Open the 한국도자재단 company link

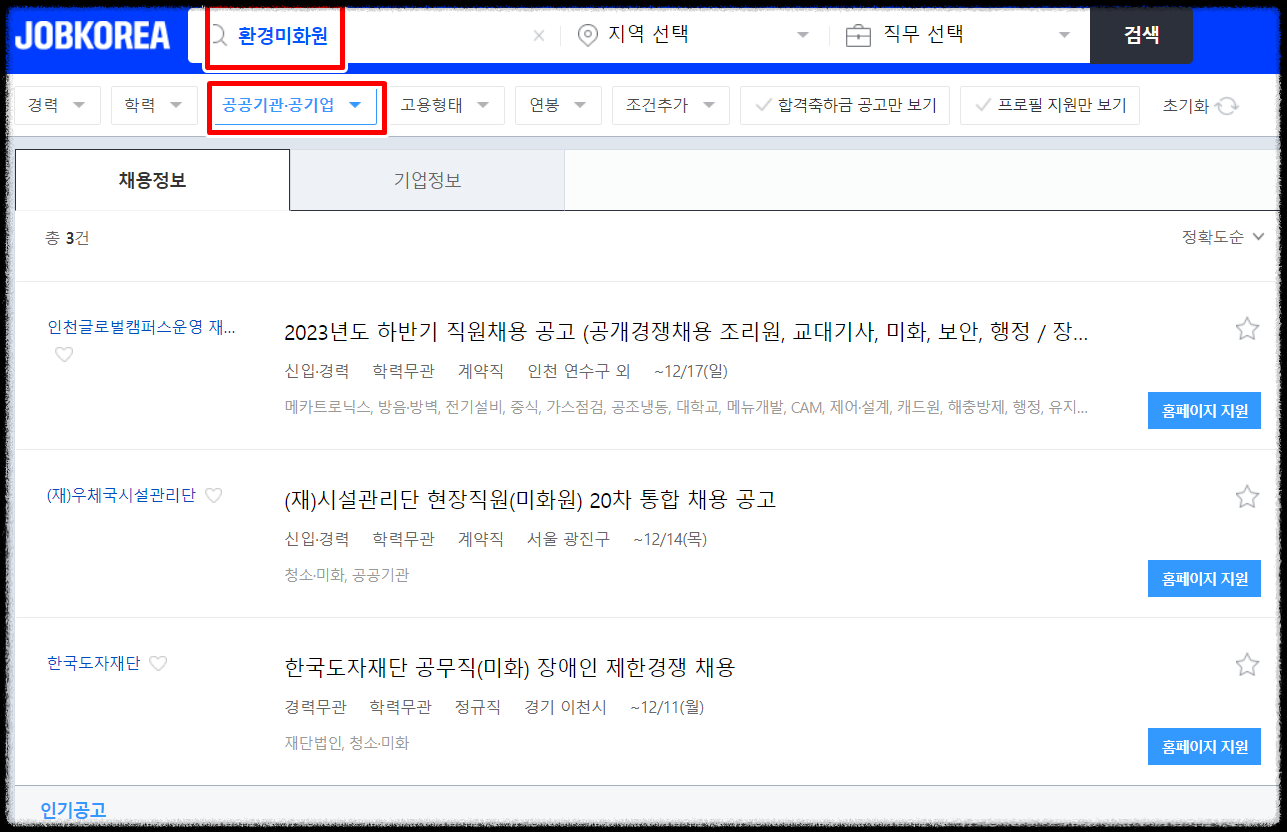tap(93, 663)
